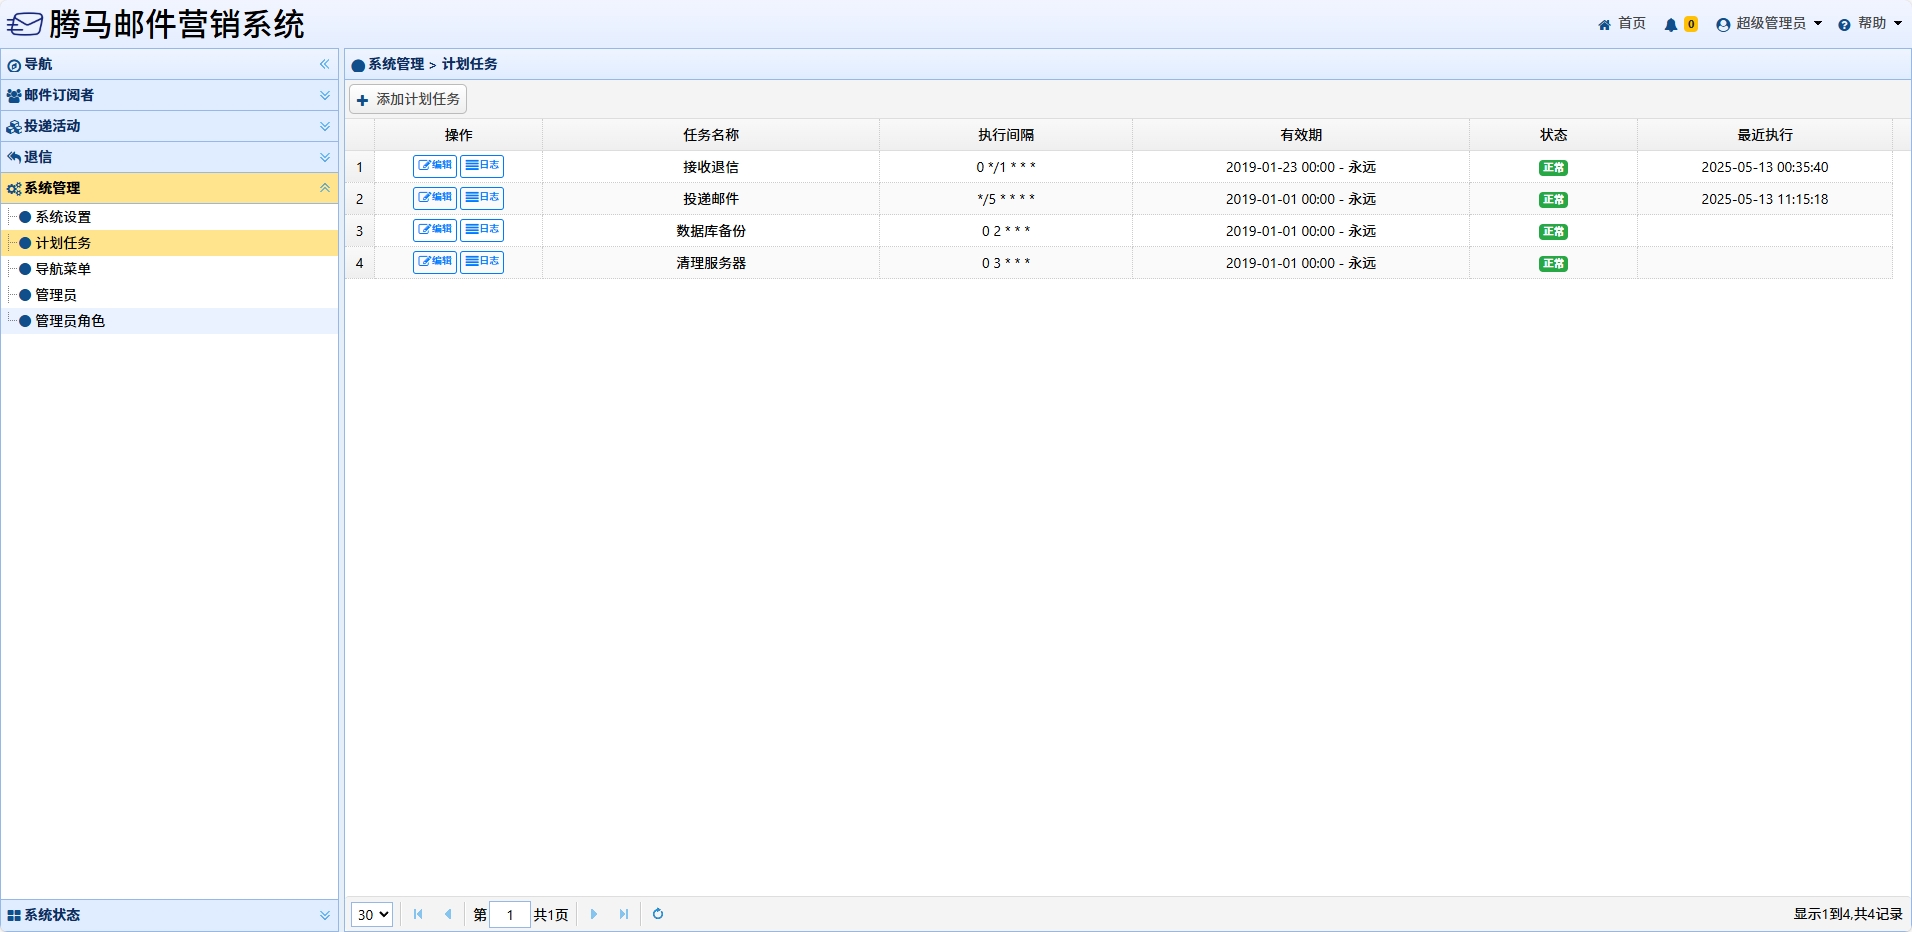The width and height of the screenshot is (1912, 932).
Task: Go to first page arrow
Action: pyautogui.click(x=418, y=914)
